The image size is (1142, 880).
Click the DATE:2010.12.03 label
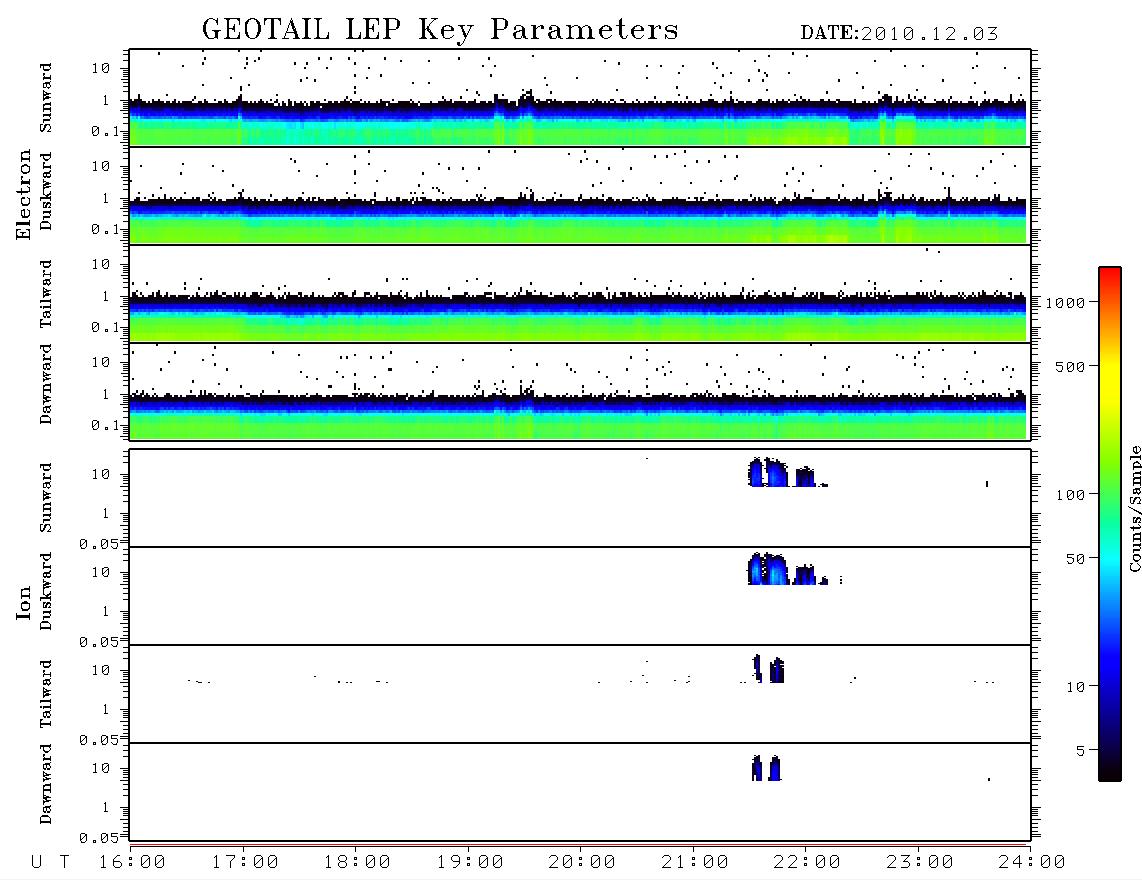tap(899, 33)
